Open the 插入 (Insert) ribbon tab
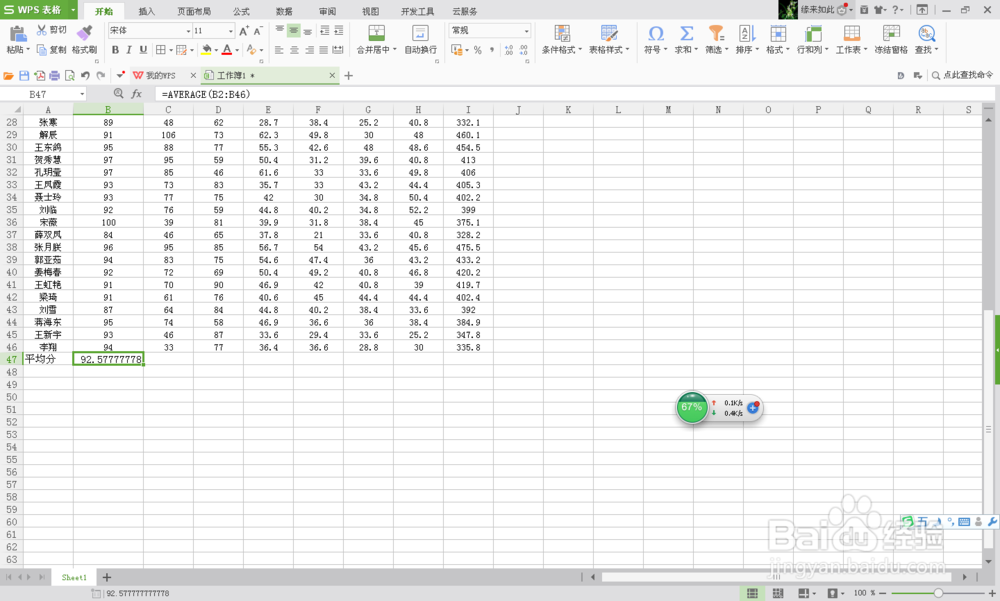This screenshot has height=601, width=1000. point(147,11)
